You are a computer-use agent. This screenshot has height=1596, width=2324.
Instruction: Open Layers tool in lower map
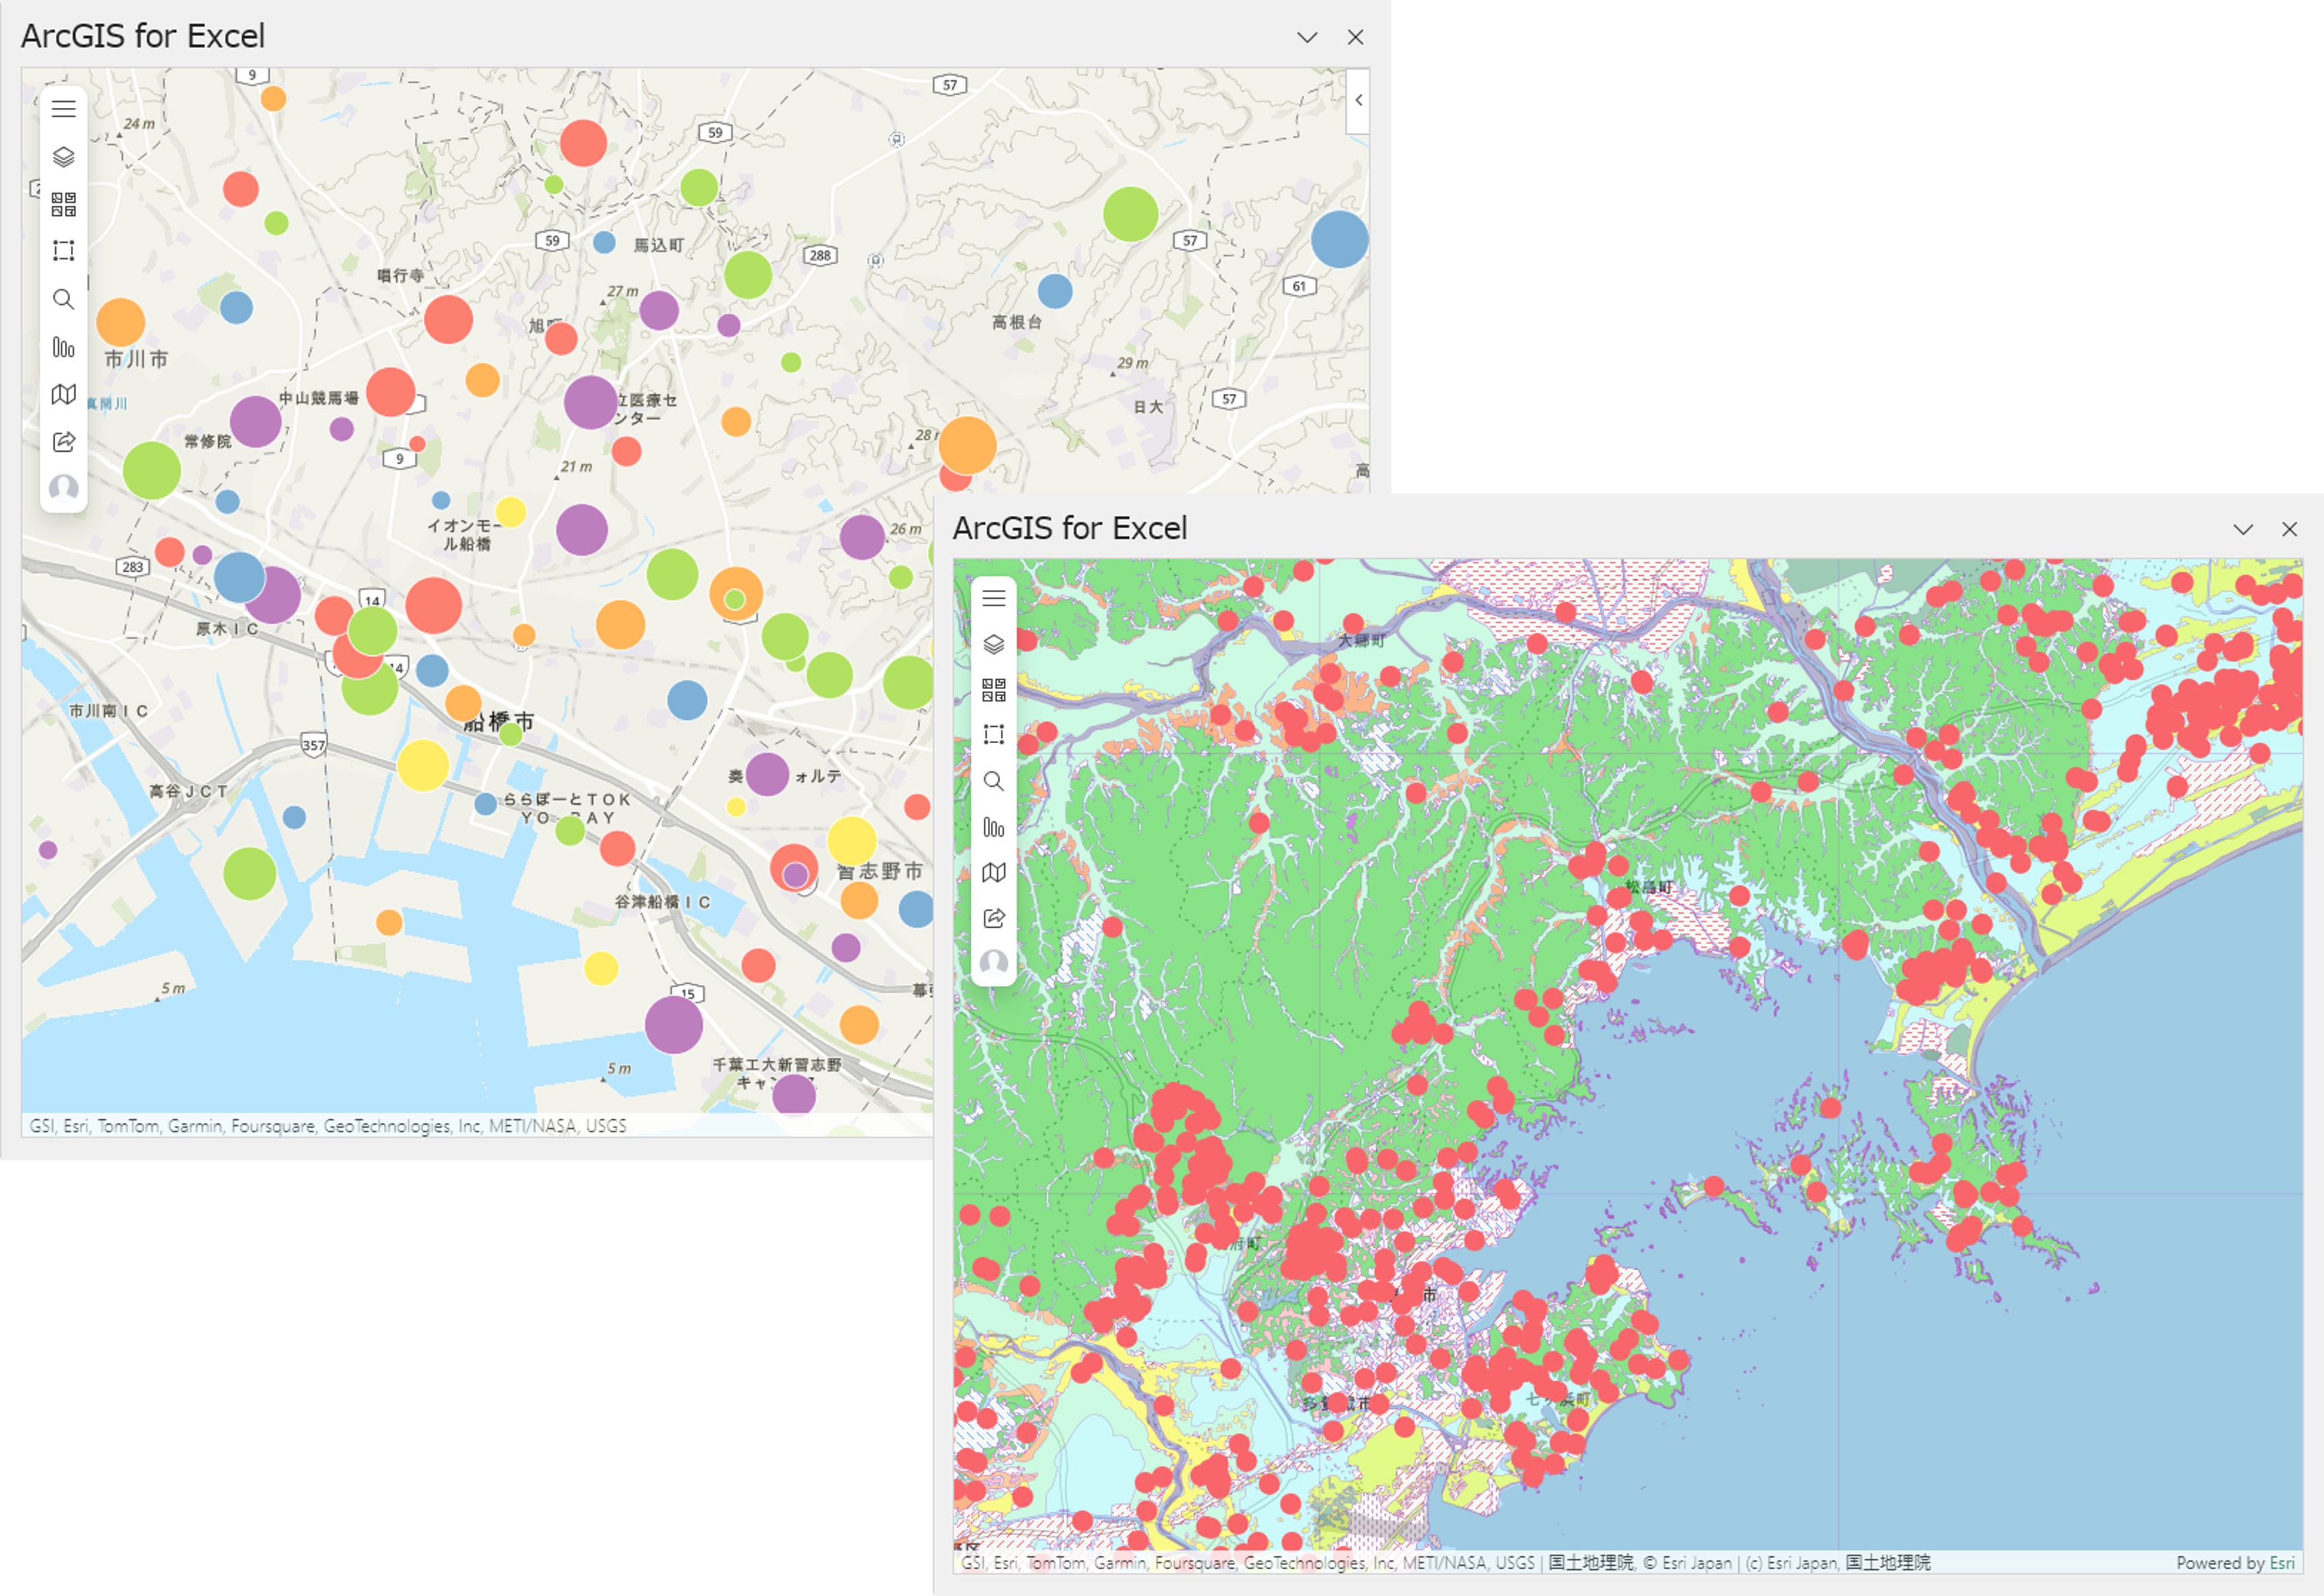tap(993, 644)
